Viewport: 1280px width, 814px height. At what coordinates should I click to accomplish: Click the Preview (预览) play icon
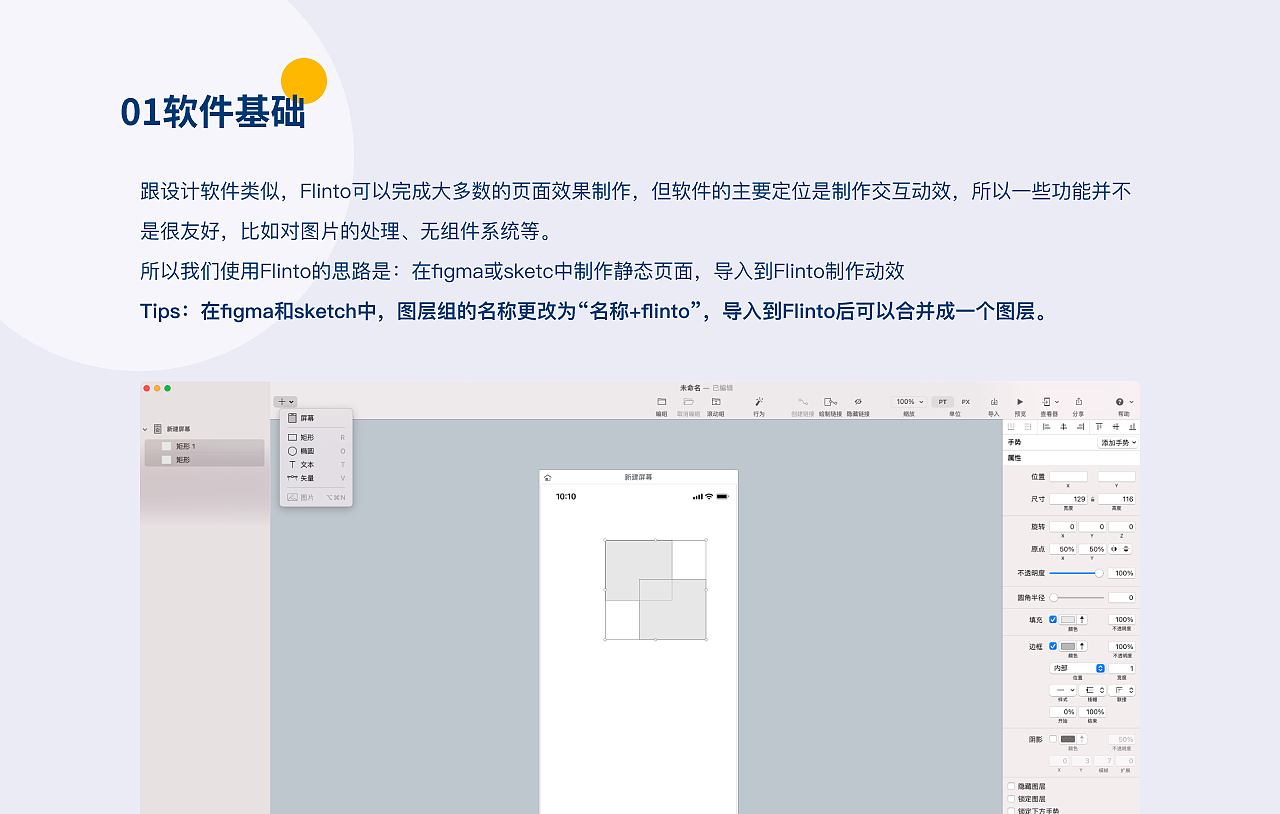tap(1018, 400)
